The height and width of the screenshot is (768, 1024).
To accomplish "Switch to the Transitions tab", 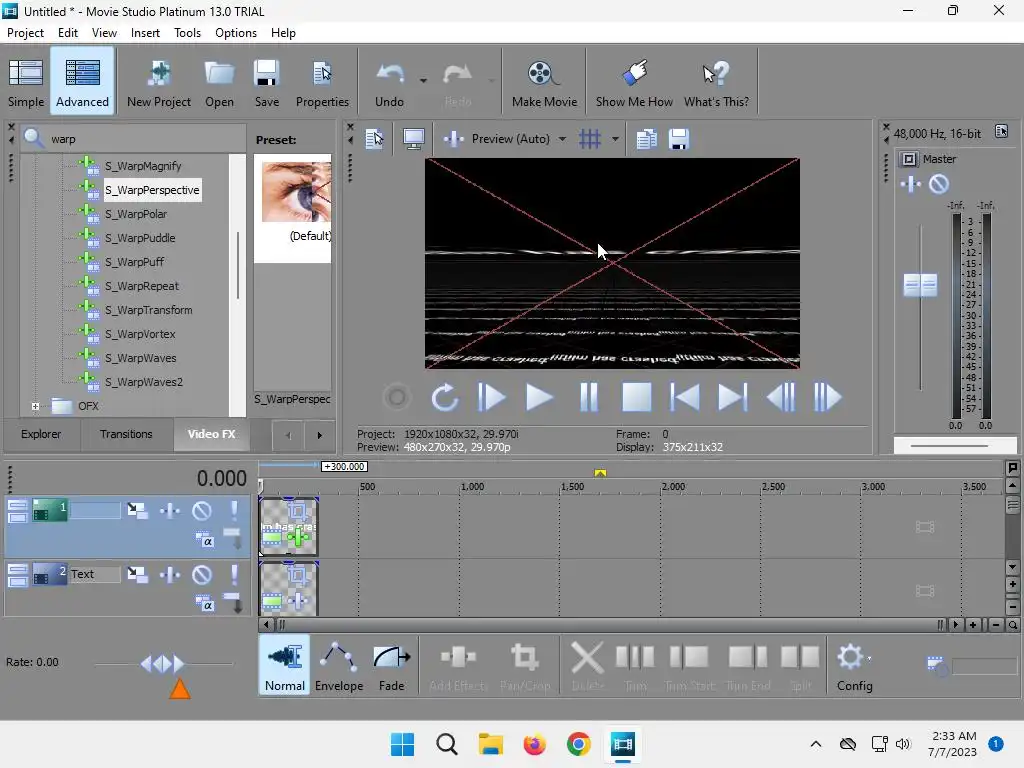I will [126, 434].
